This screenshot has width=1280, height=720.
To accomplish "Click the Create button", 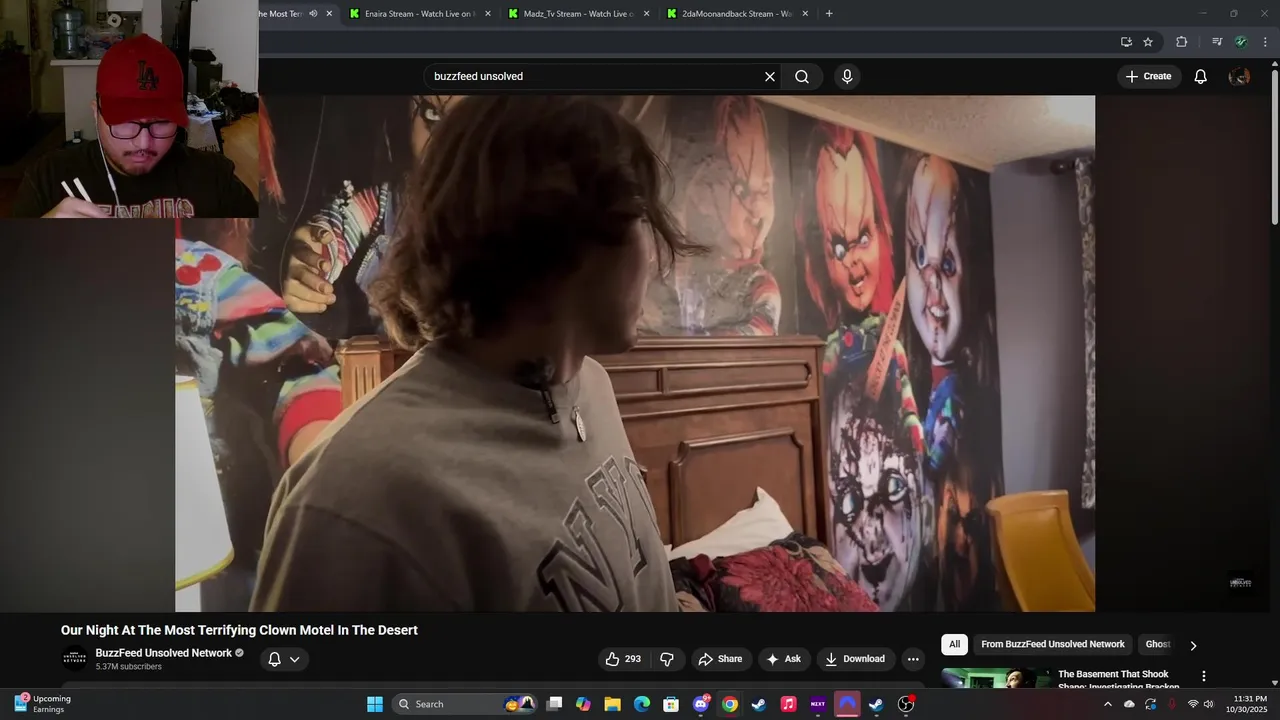I will coord(1148,77).
